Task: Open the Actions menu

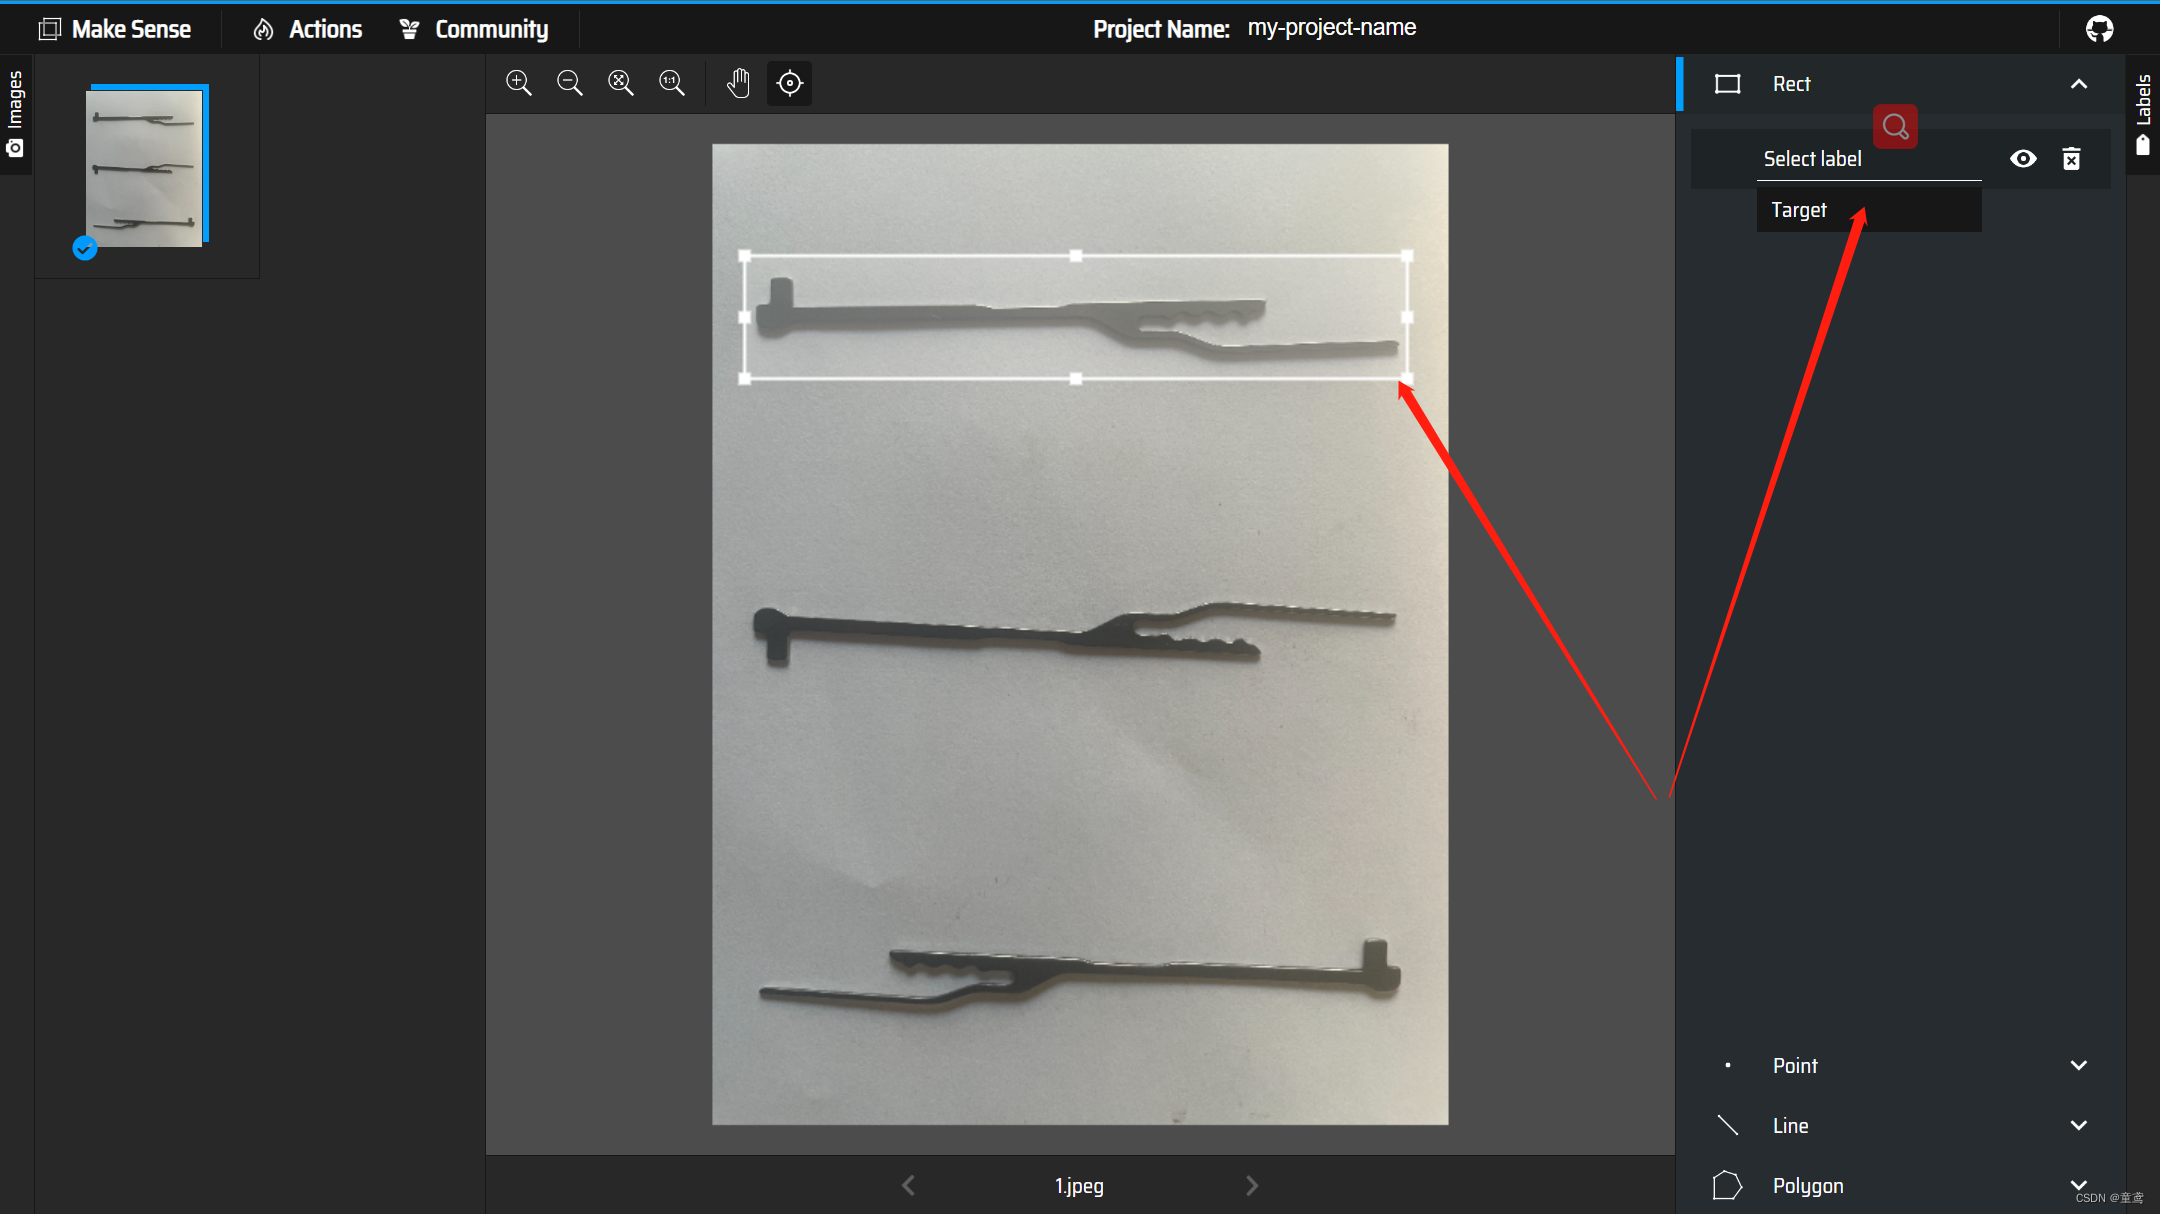Action: pos(308,29)
